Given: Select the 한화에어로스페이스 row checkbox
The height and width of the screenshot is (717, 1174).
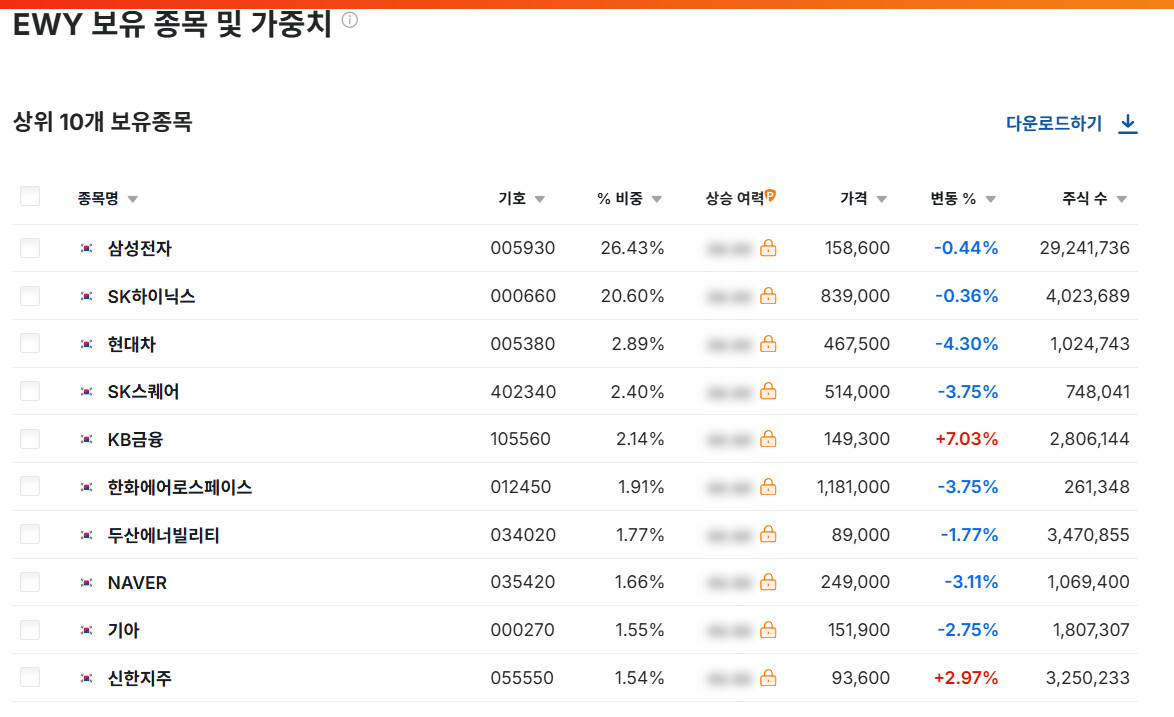Looking at the screenshot, I should click(30, 487).
